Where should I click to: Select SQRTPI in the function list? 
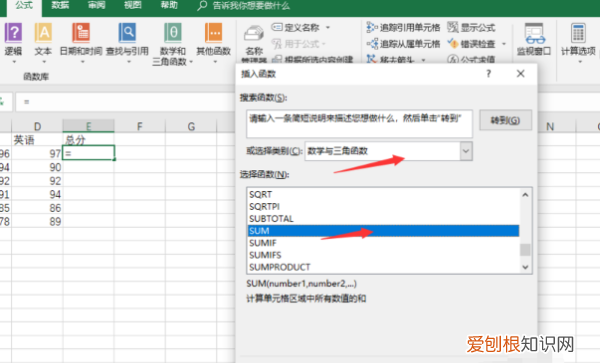383,207
